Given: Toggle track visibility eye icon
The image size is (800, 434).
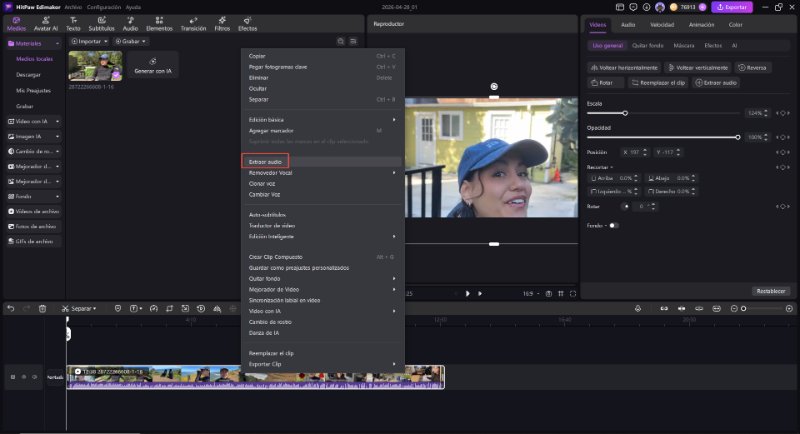Looking at the screenshot, I should pos(35,377).
